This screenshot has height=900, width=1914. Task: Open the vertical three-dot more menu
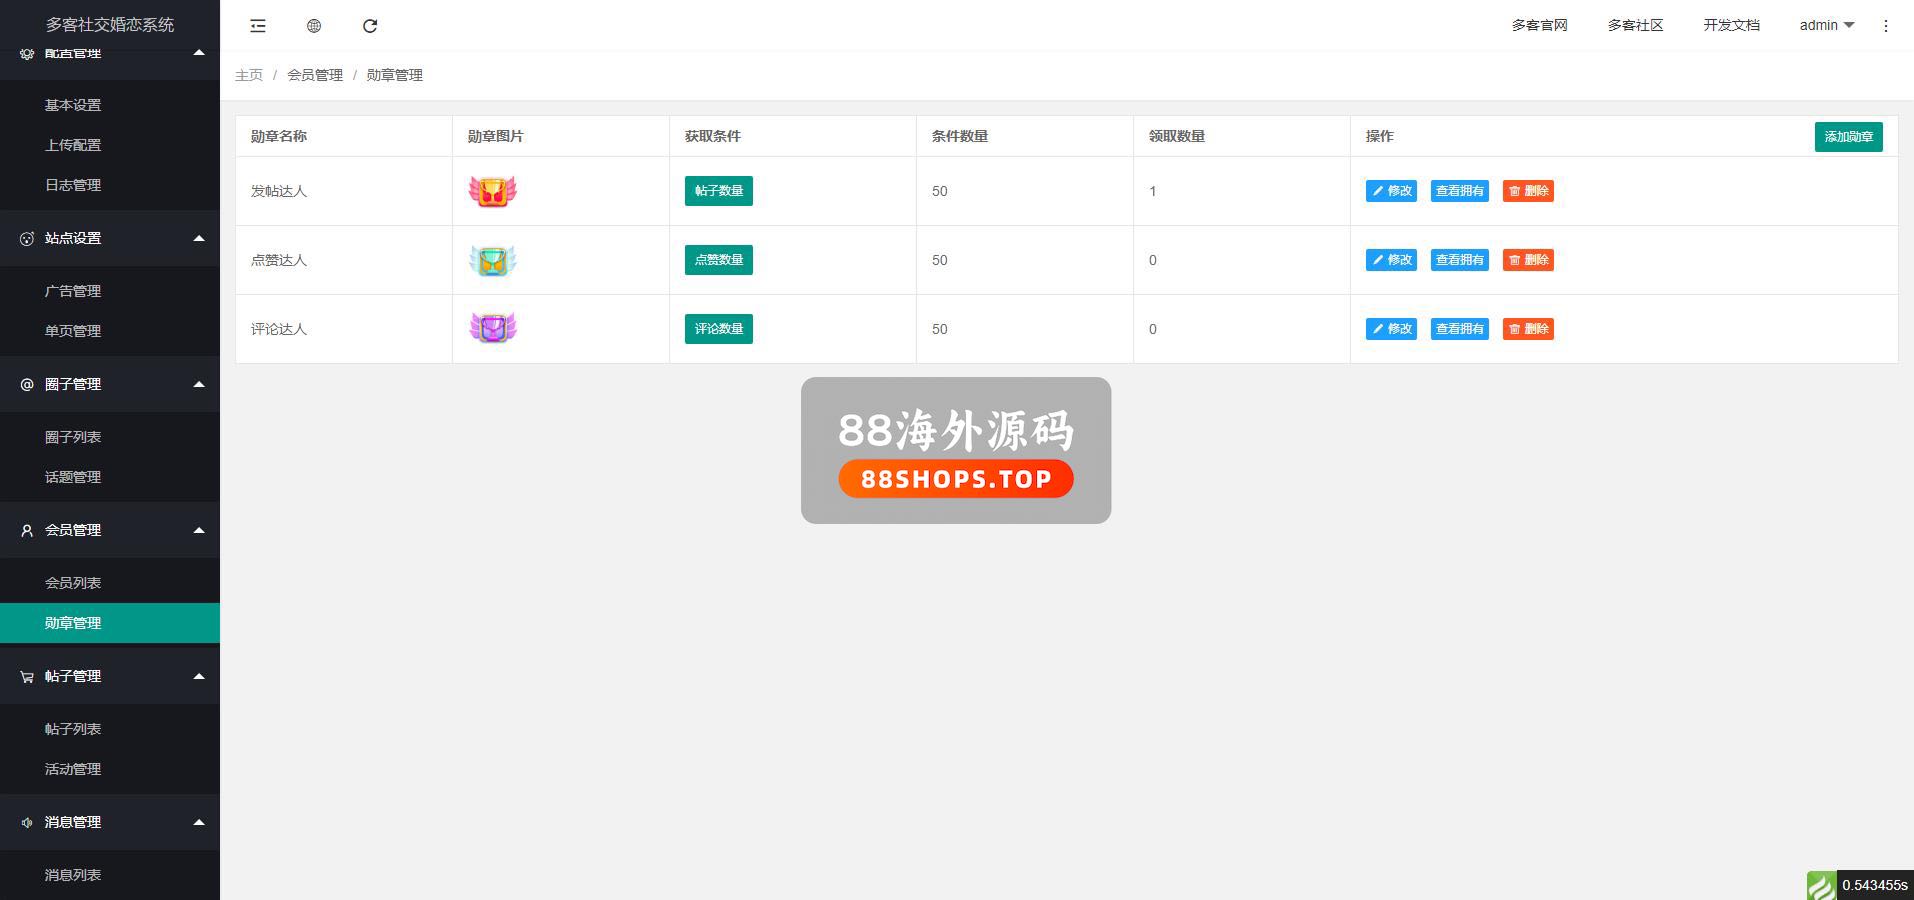[1885, 26]
